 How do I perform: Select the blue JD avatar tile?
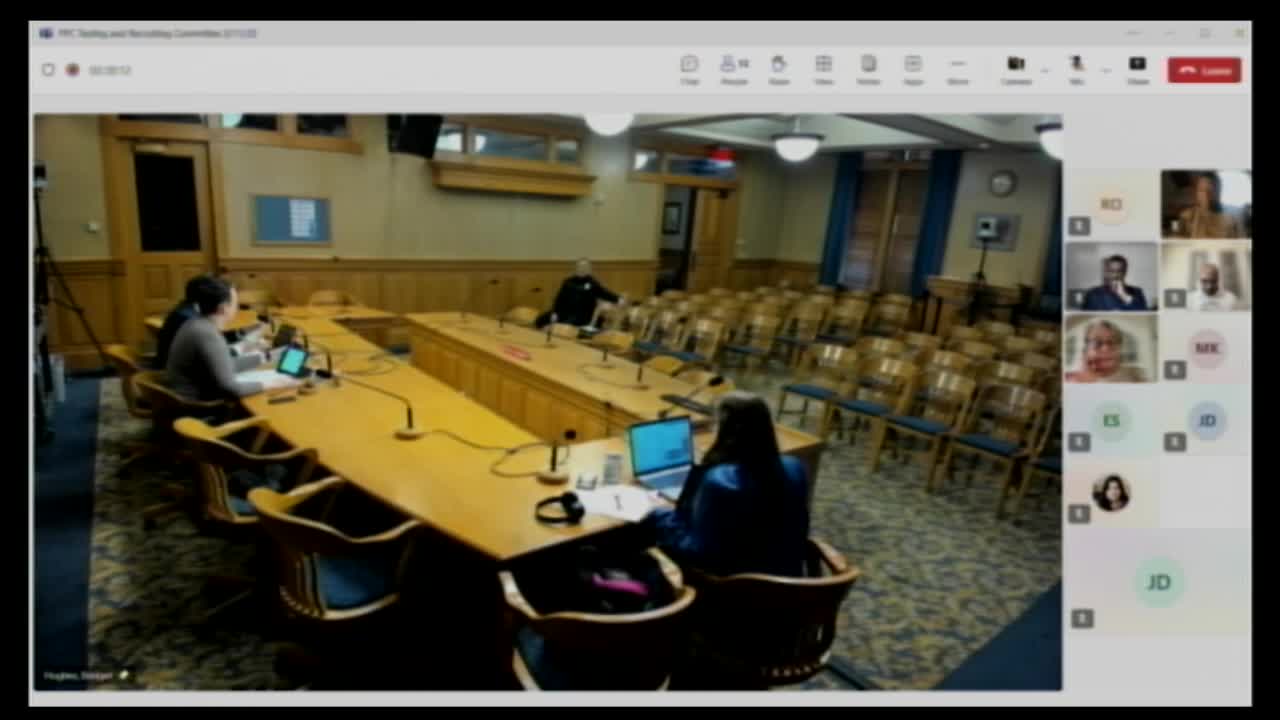click(x=1205, y=420)
